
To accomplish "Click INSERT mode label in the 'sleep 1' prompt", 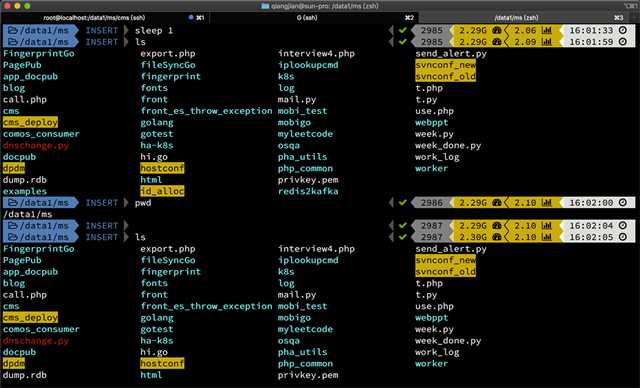I will click(x=102, y=30).
